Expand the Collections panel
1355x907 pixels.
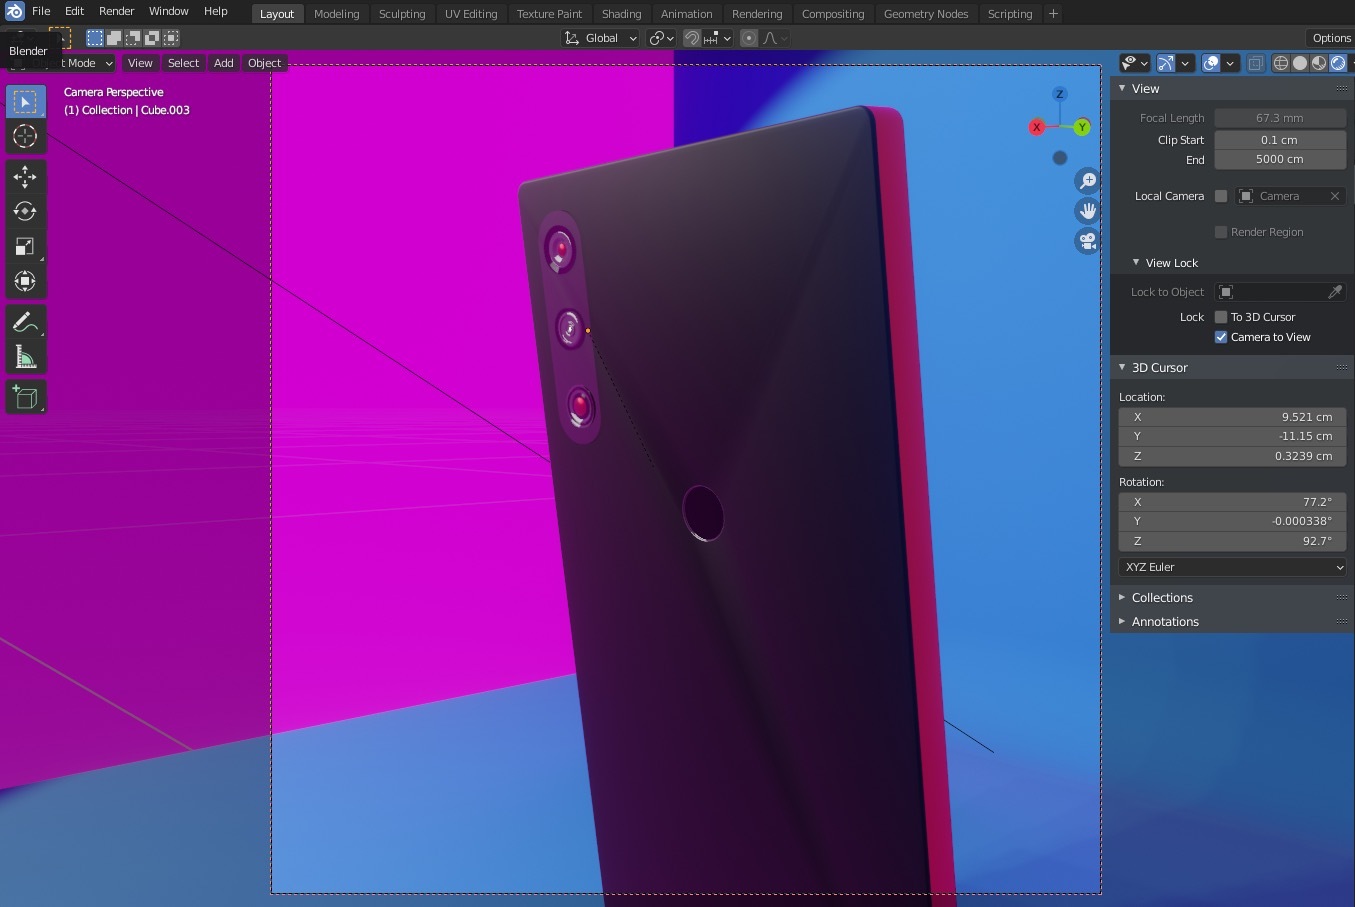[x=1122, y=598]
